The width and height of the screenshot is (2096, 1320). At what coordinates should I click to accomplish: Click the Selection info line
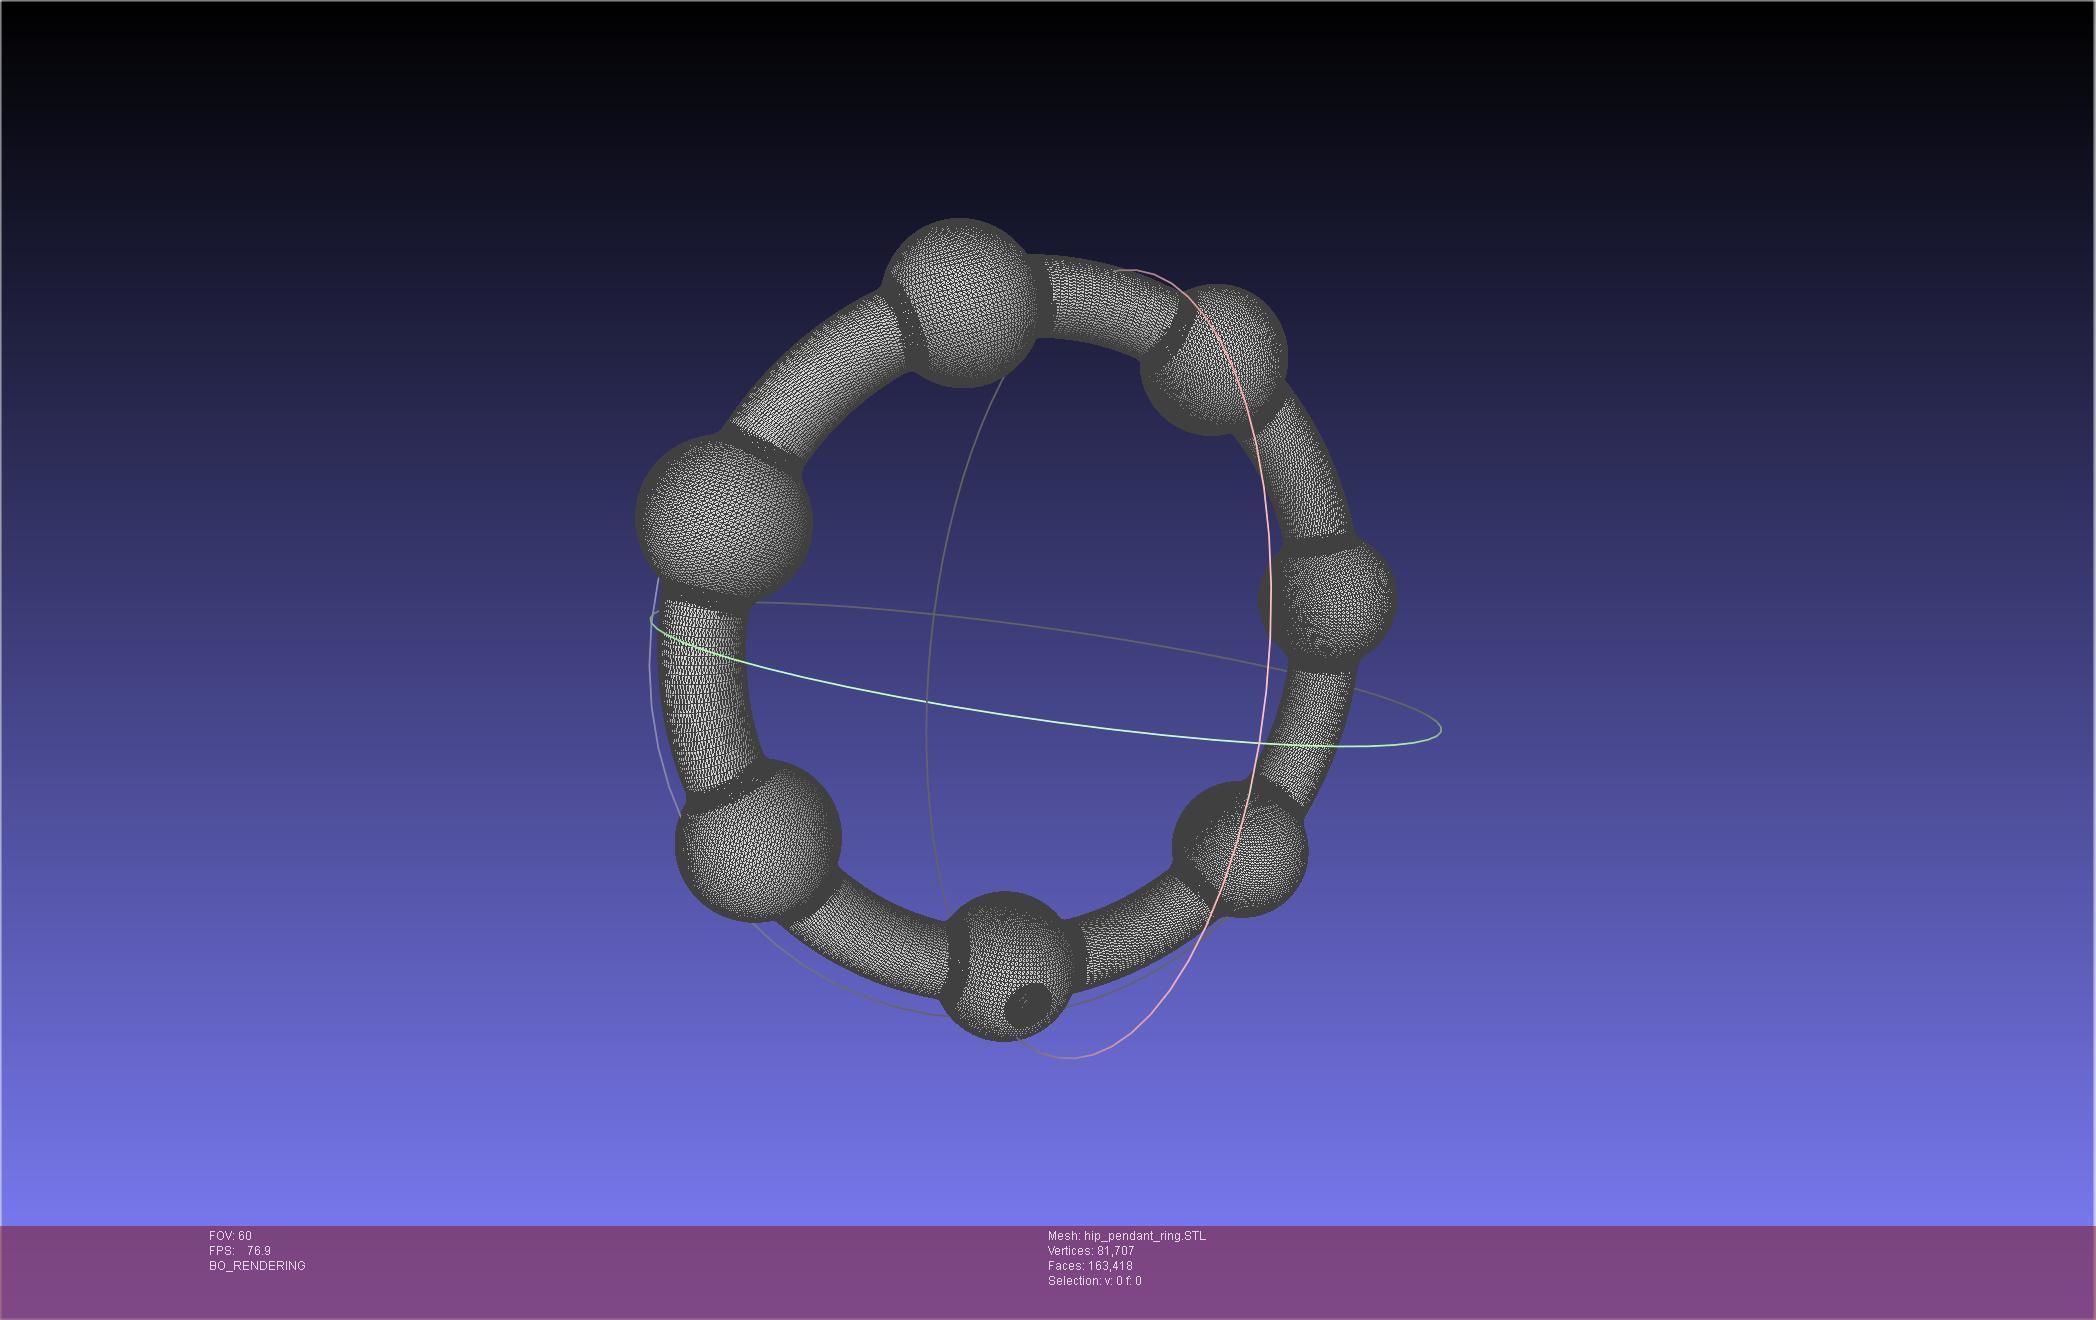(x=1094, y=1281)
